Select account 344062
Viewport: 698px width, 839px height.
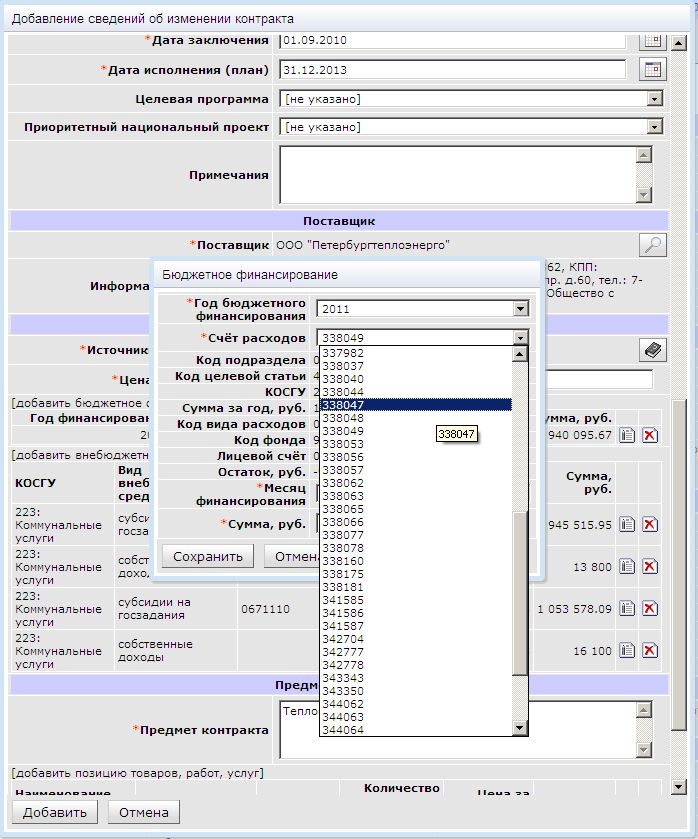click(416, 704)
